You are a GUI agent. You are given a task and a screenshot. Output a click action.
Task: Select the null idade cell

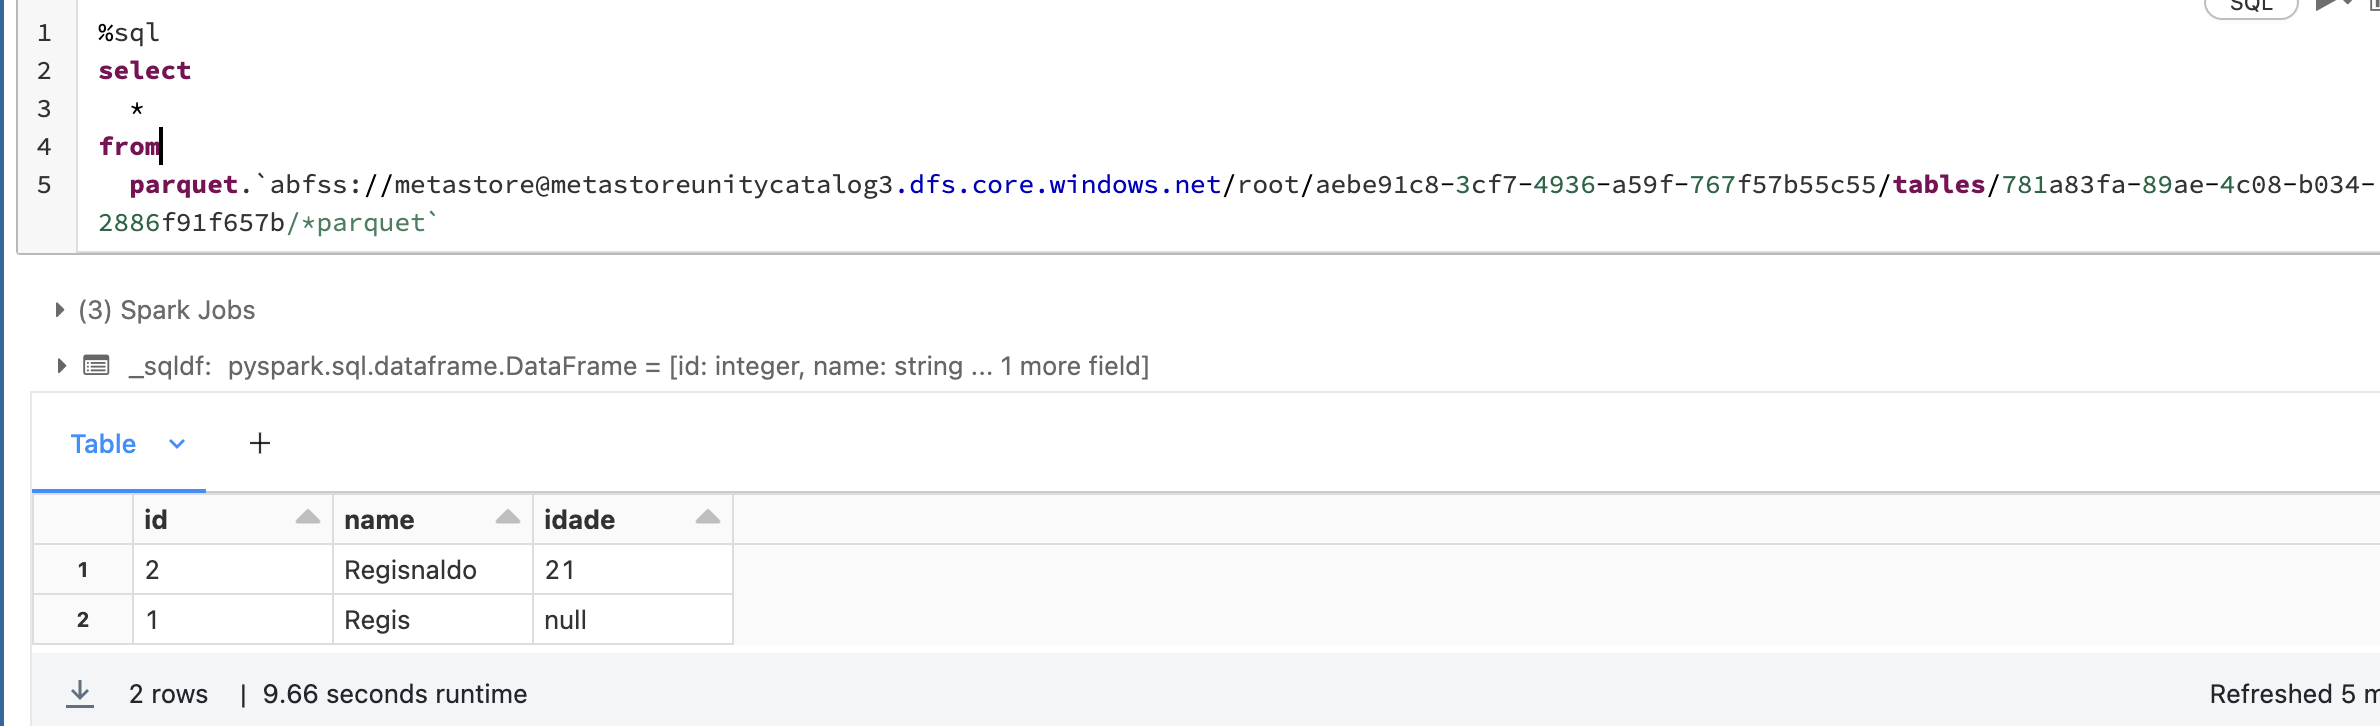tap(633, 620)
